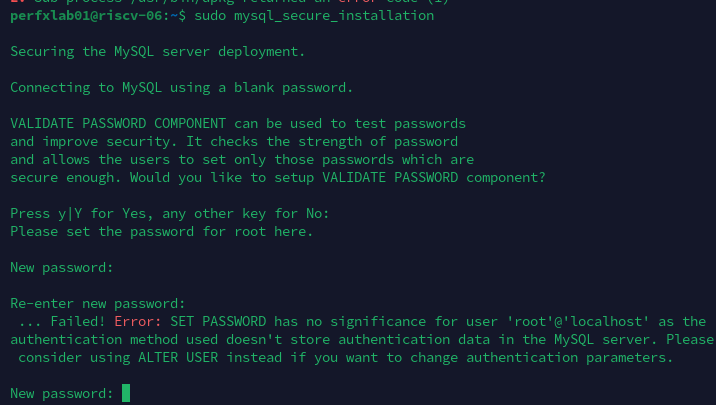Click the "perfxlab01@riscv-06" shell prompt text
Image resolution: width=716 pixels, height=405 pixels.
[x=76, y=16]
